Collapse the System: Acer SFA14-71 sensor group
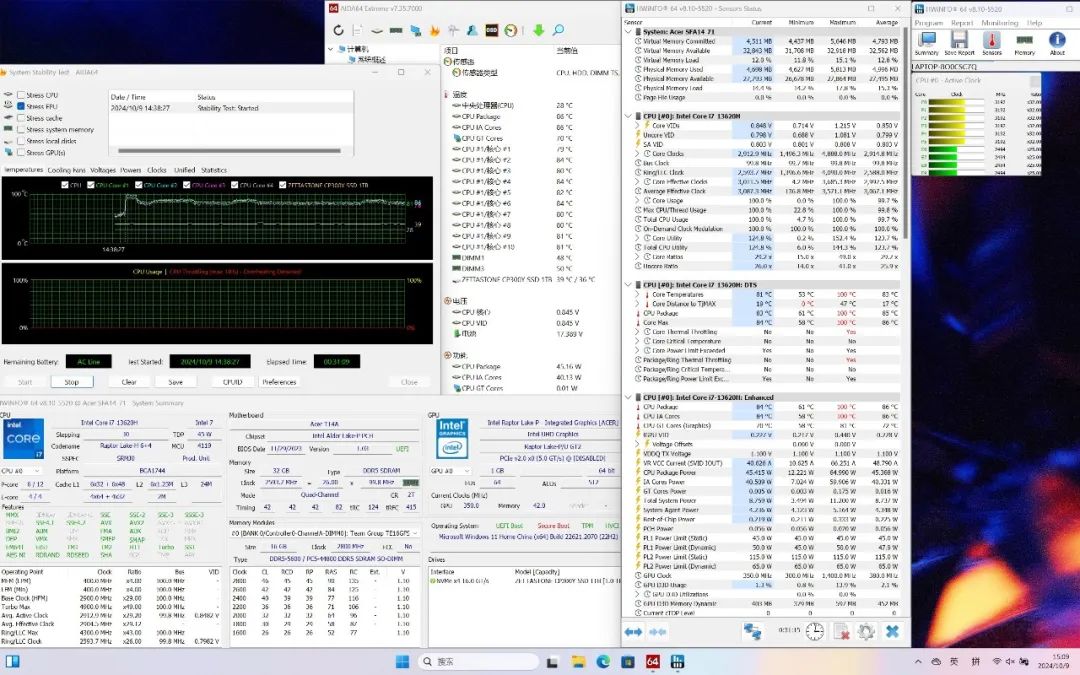The image size is (1080, 675). [x=628, y=32]
